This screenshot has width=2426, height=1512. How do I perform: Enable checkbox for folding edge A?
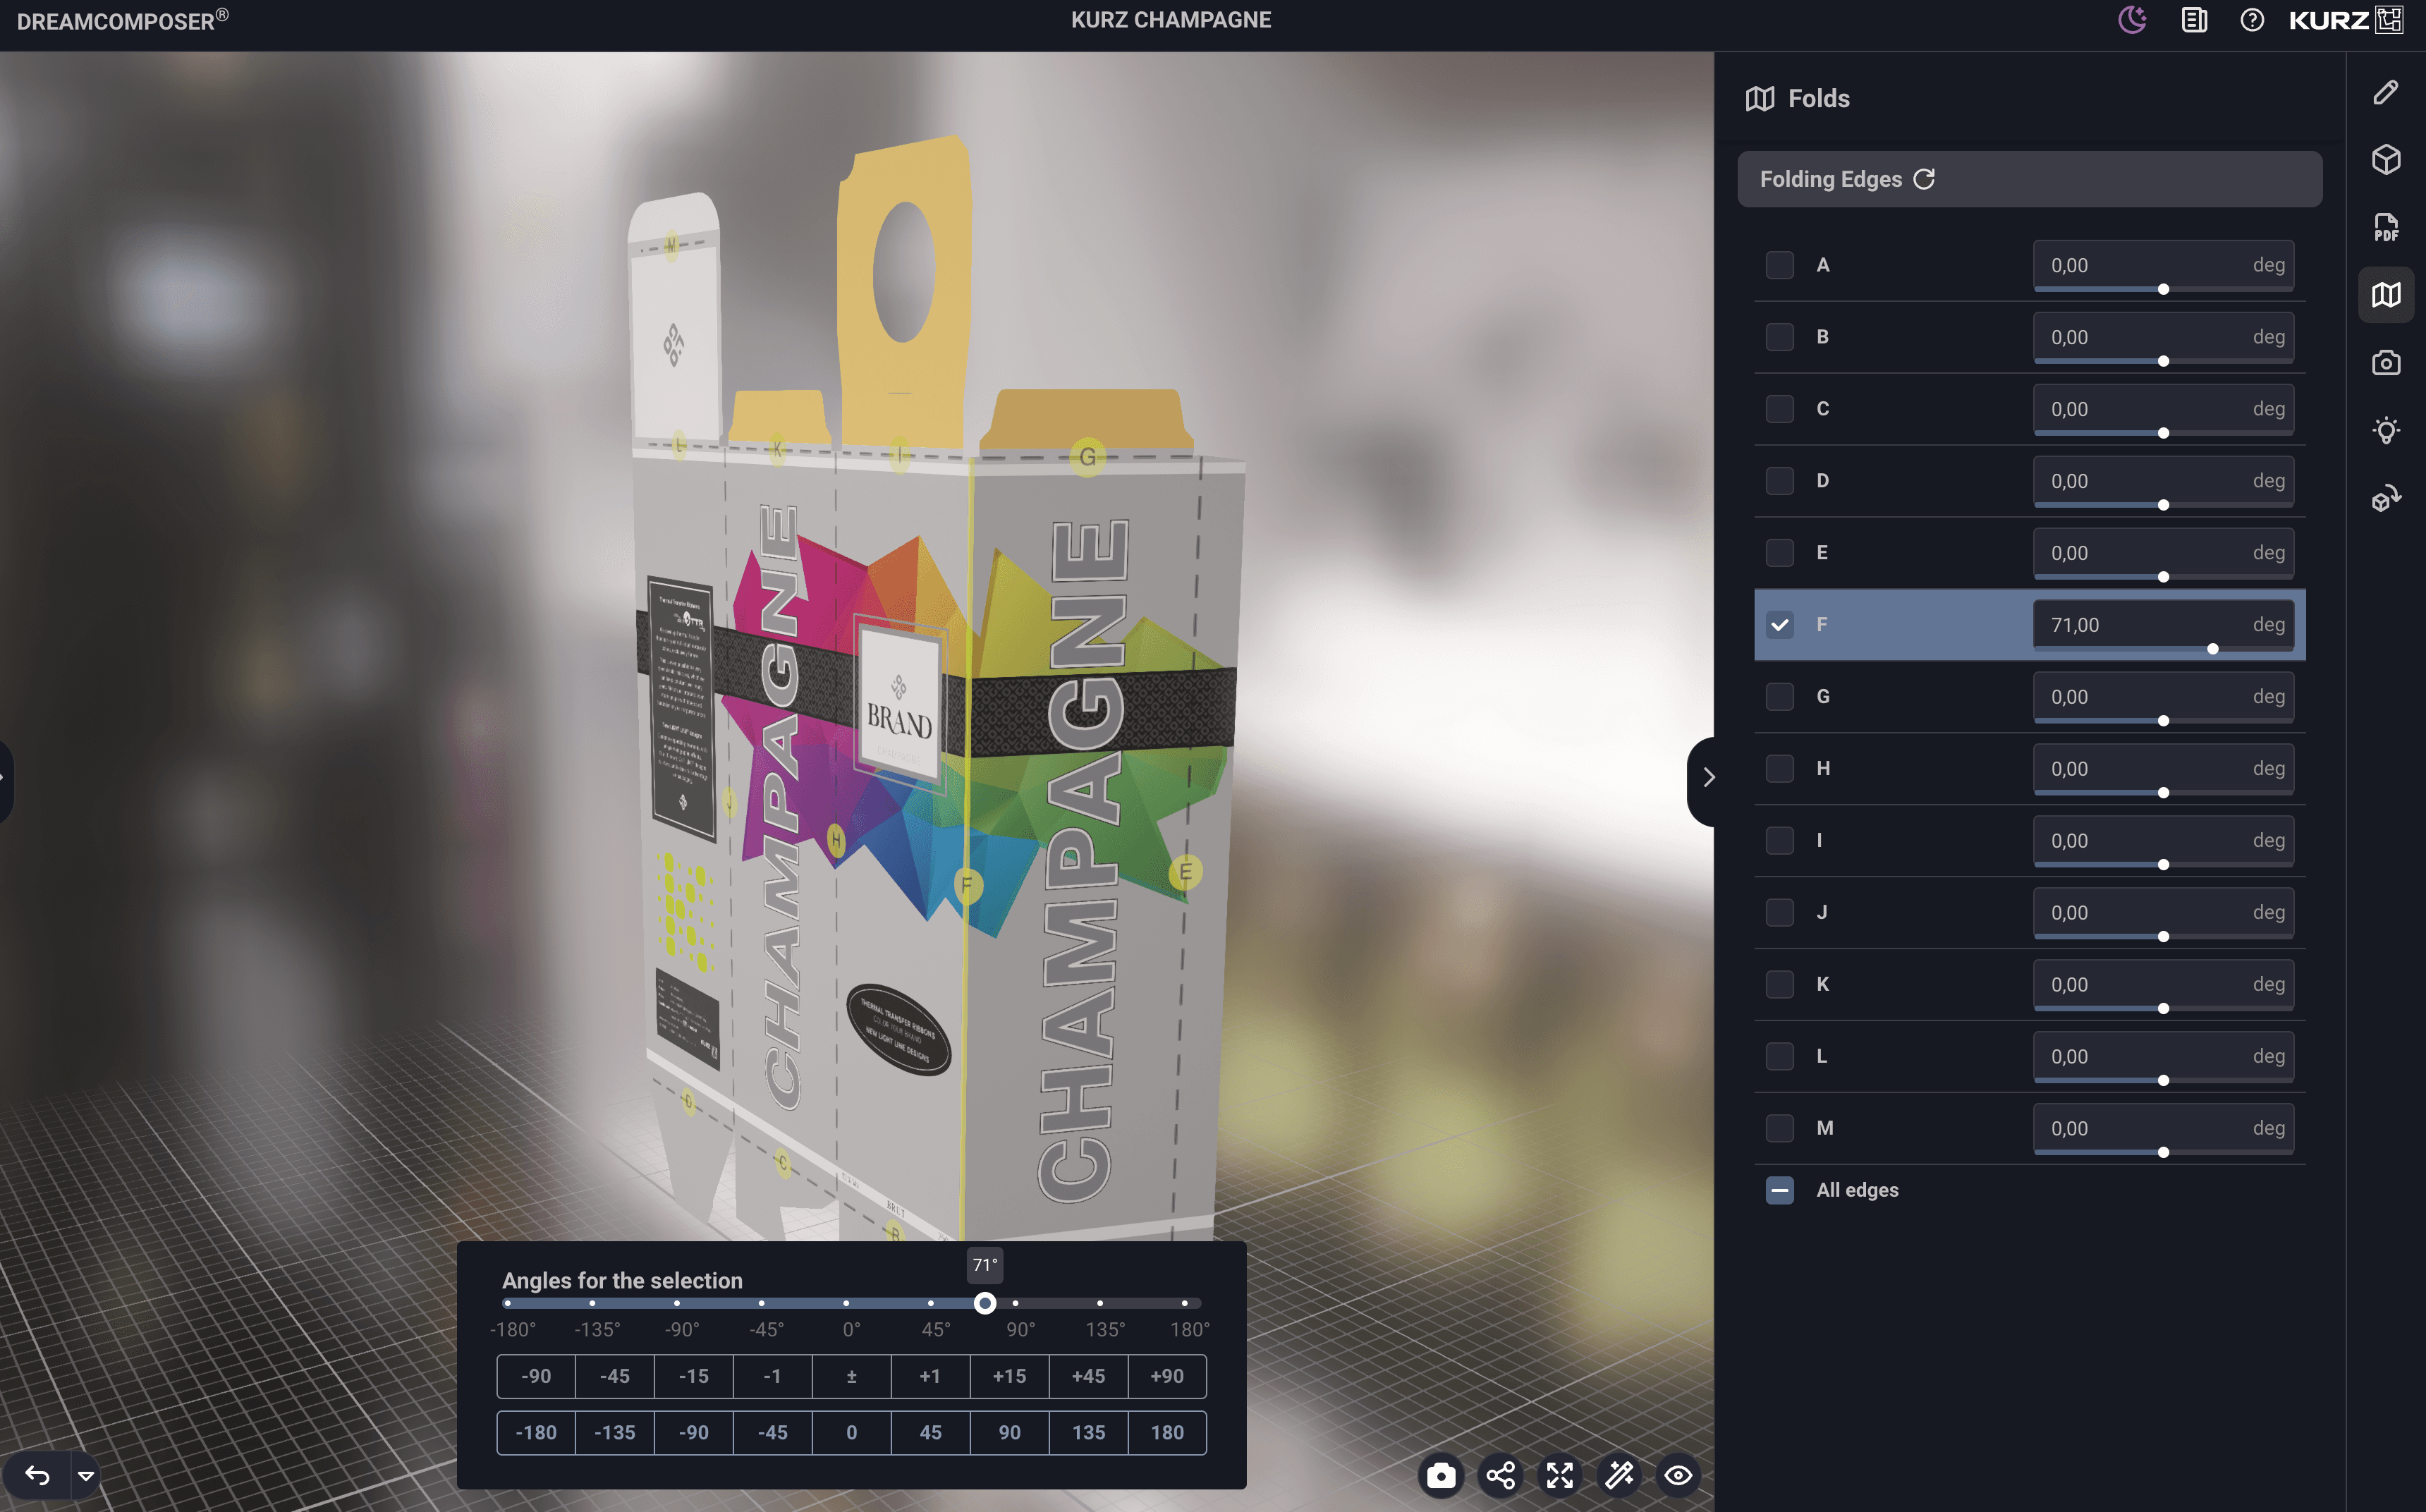pos(1780,264)
